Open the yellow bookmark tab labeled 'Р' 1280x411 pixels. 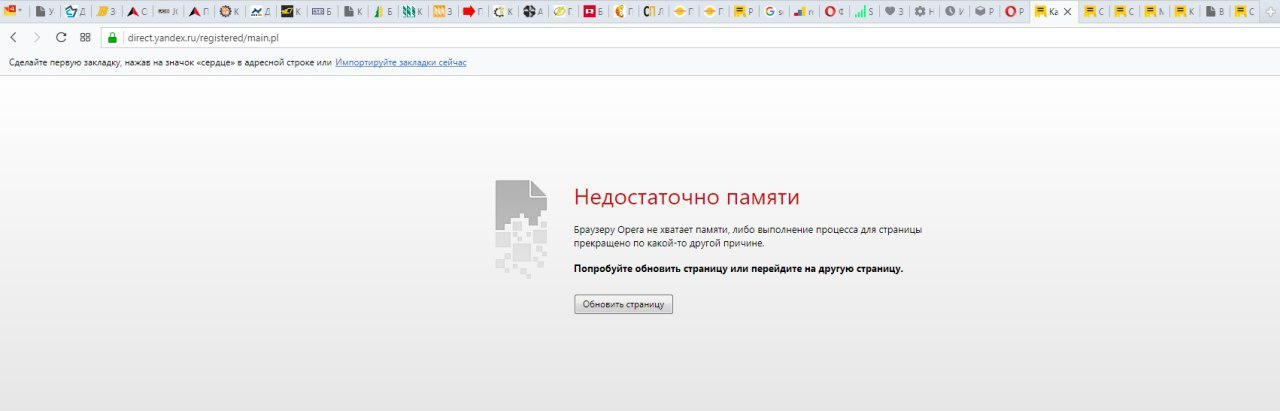click(x=745, y=12)
